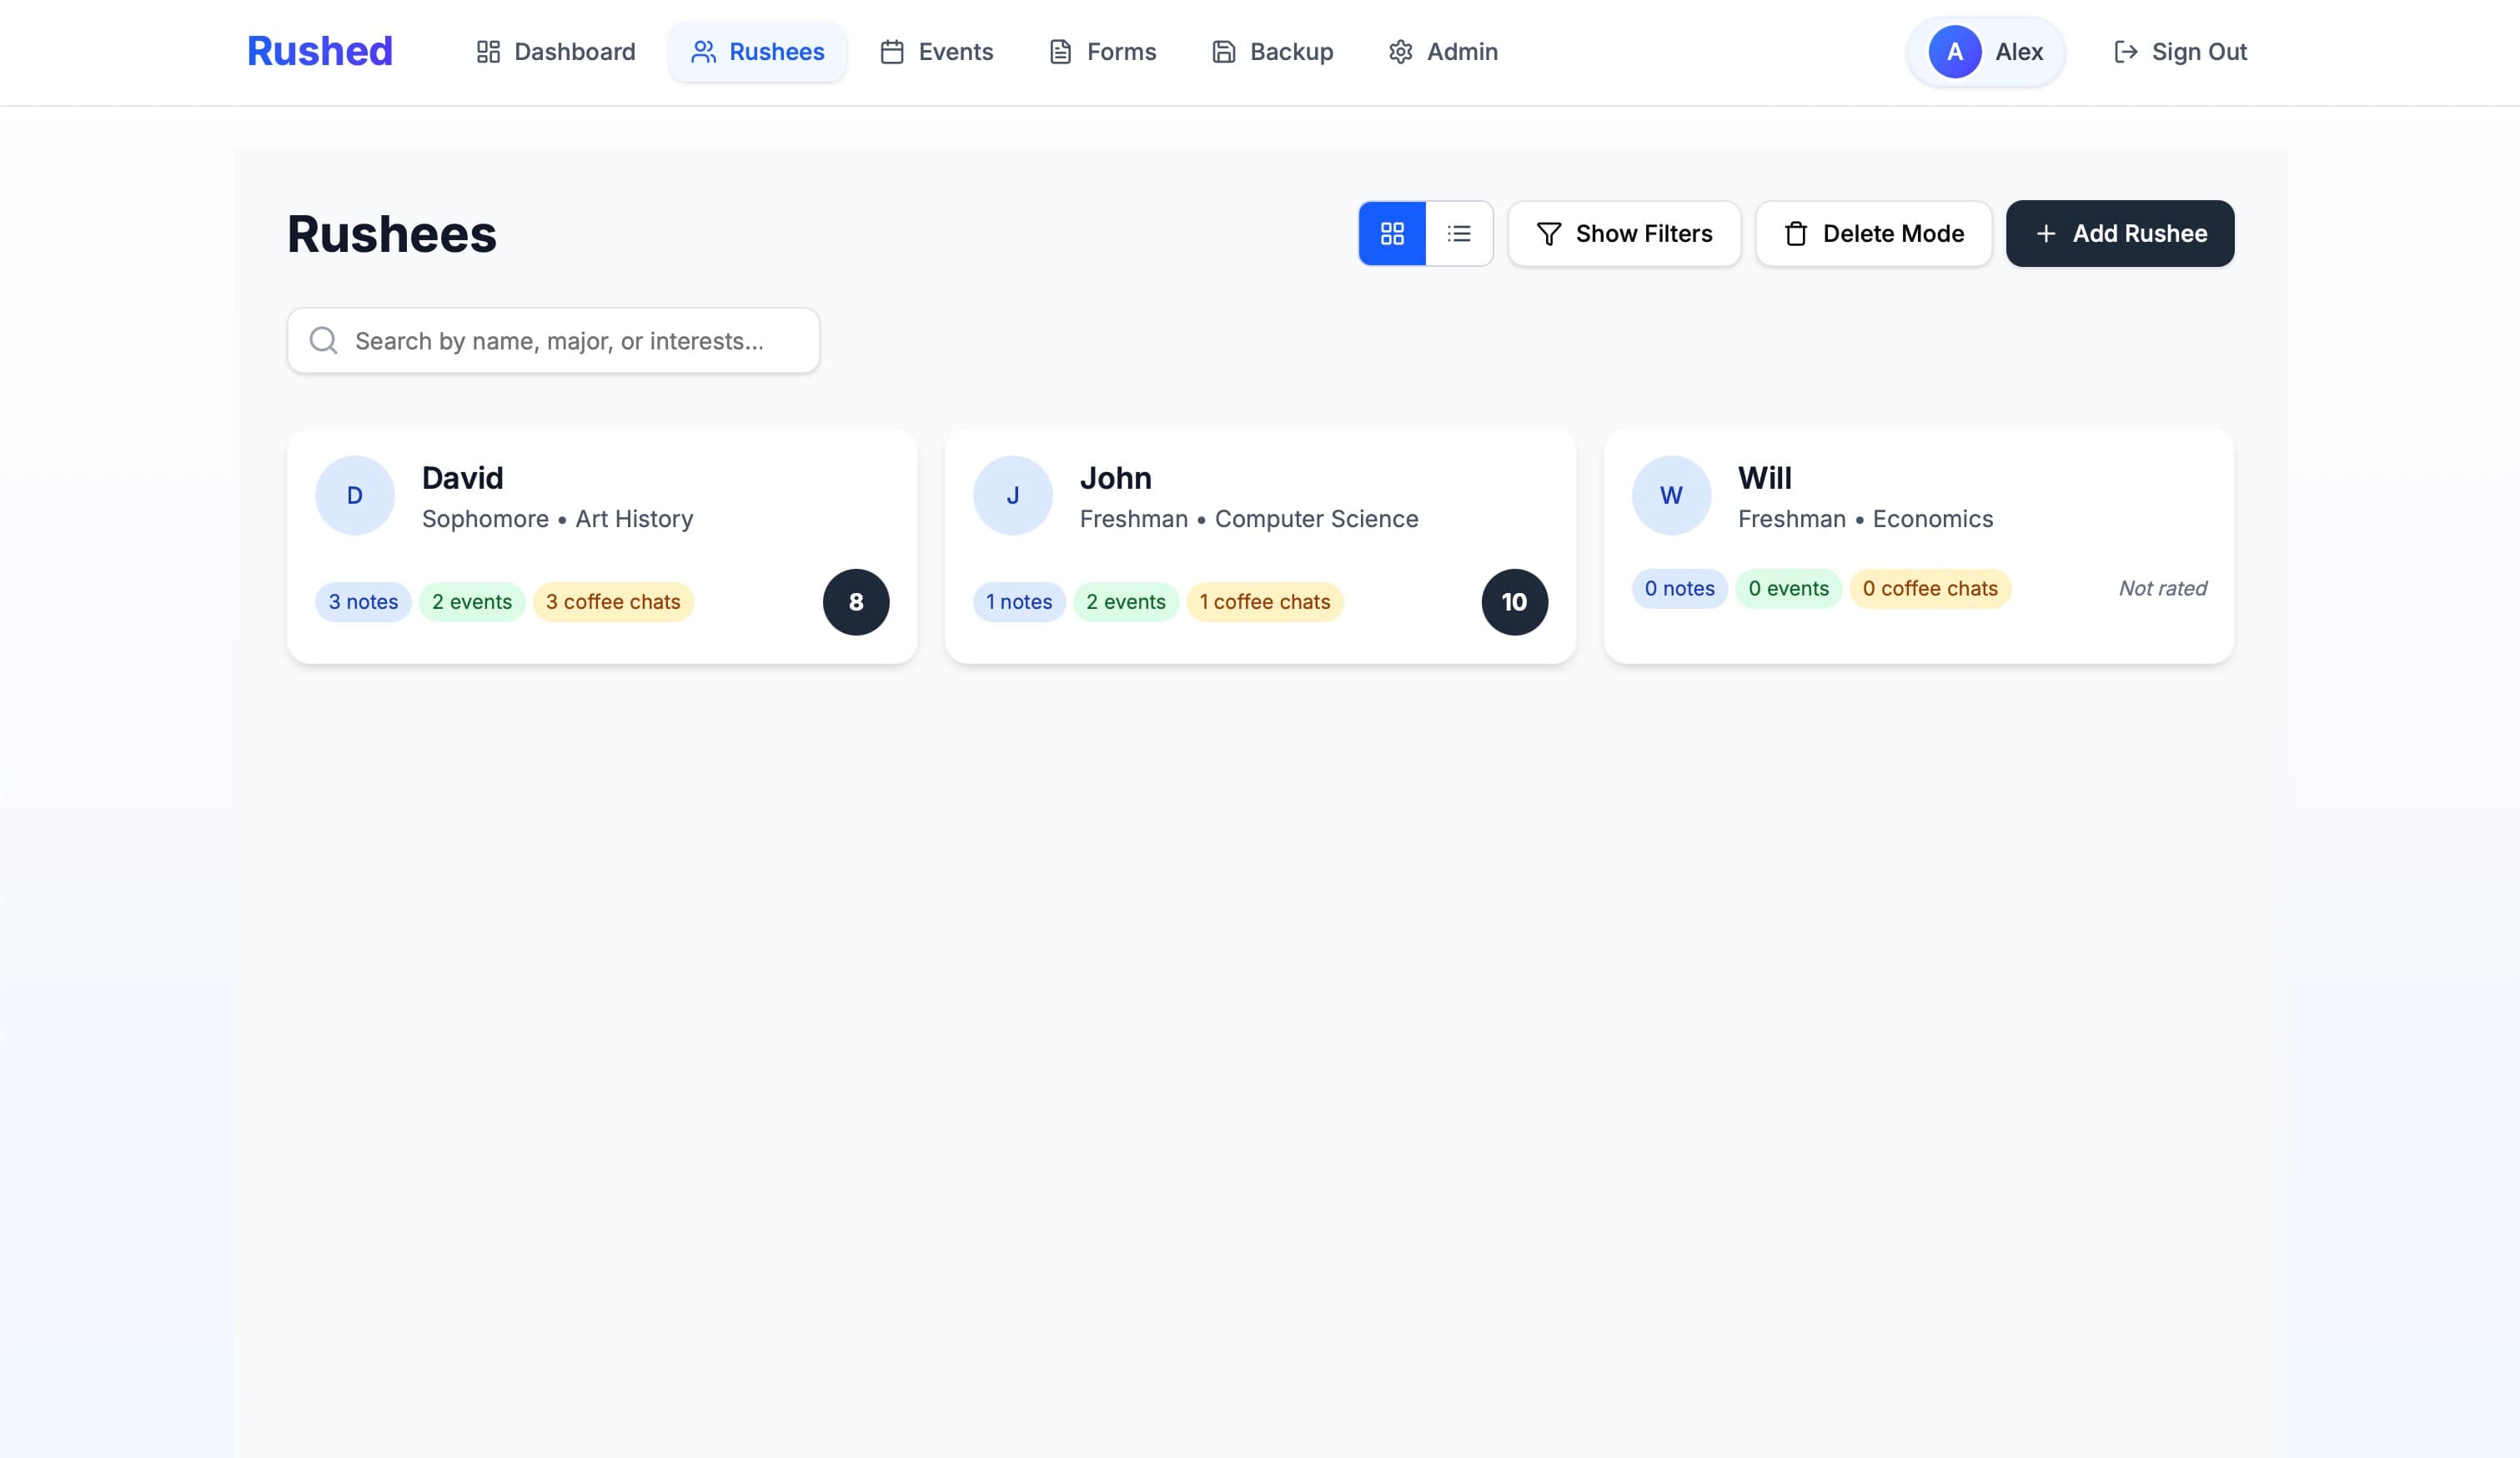Viewport: 2520px width, 1458px height.
Task: Click David's 3 coffee chats tag
Action: (612, 602)
